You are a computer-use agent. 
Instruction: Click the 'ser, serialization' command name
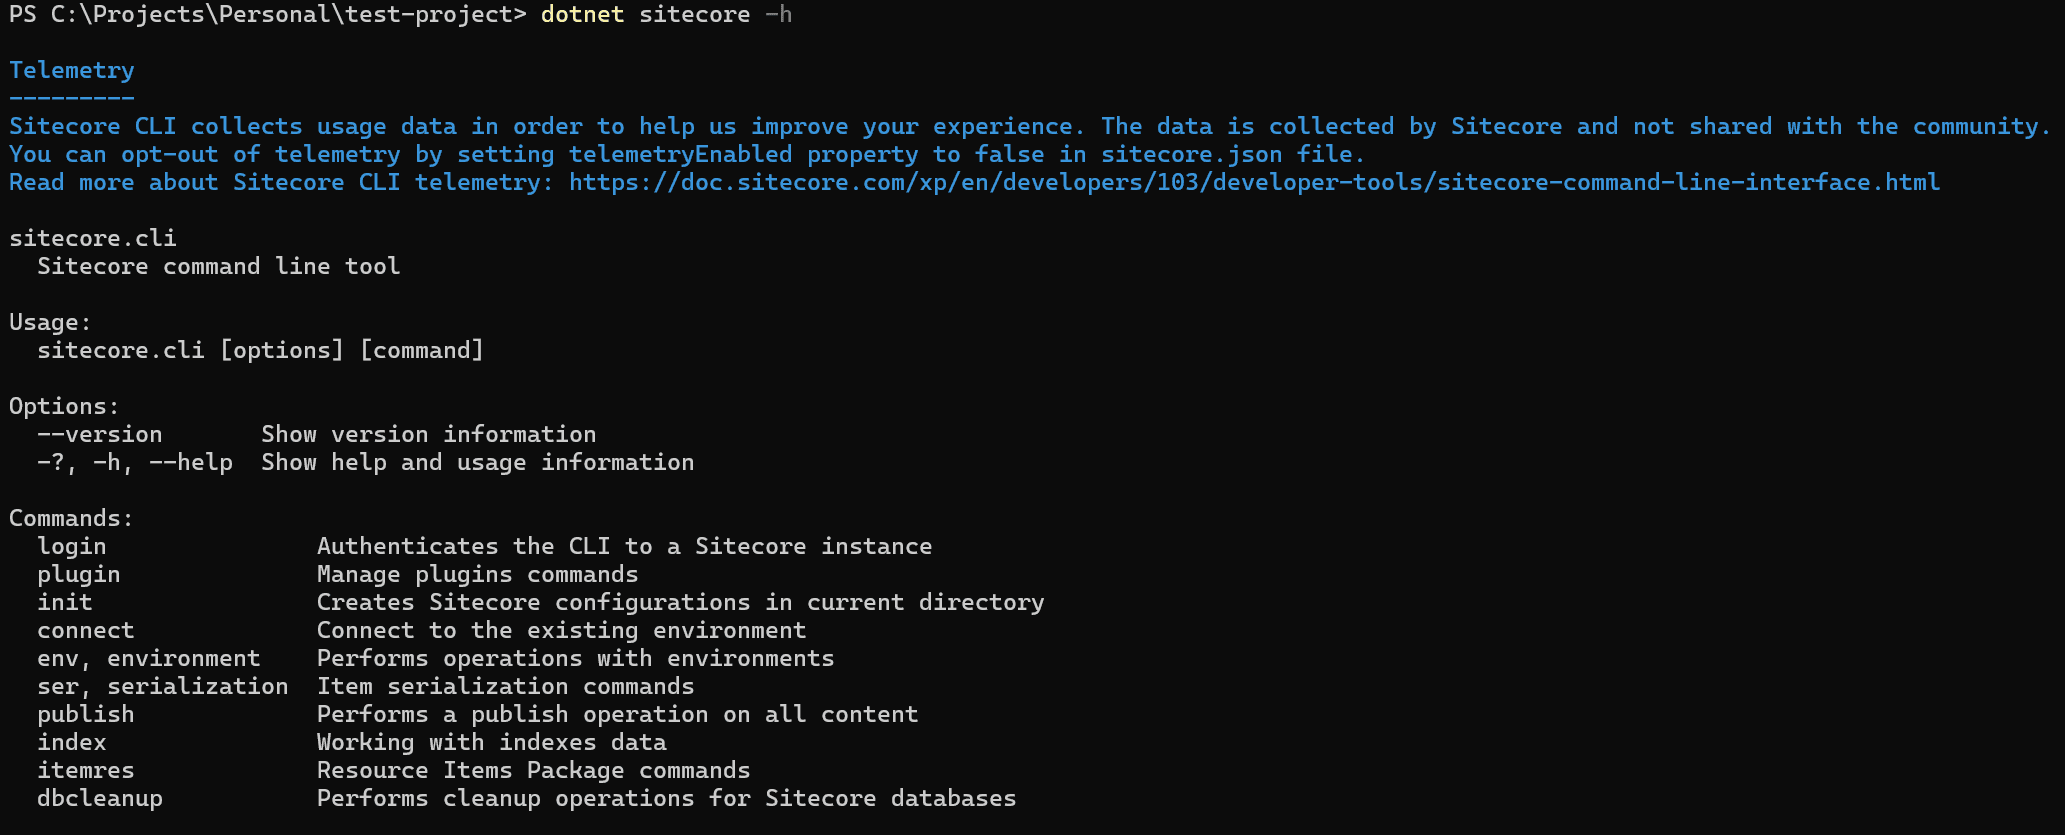[163, 686]
